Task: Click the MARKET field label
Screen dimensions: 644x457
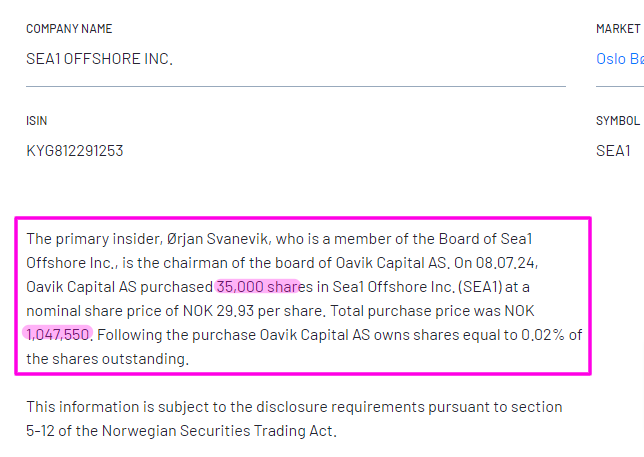Action: [618, 29]
